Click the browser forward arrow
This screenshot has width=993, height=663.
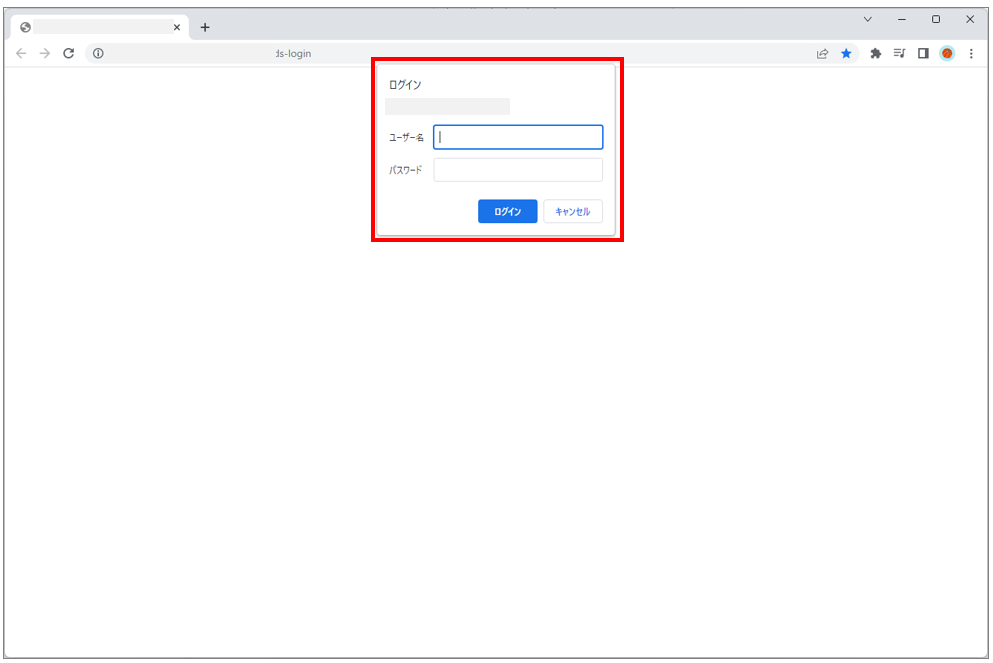(44, 54)
